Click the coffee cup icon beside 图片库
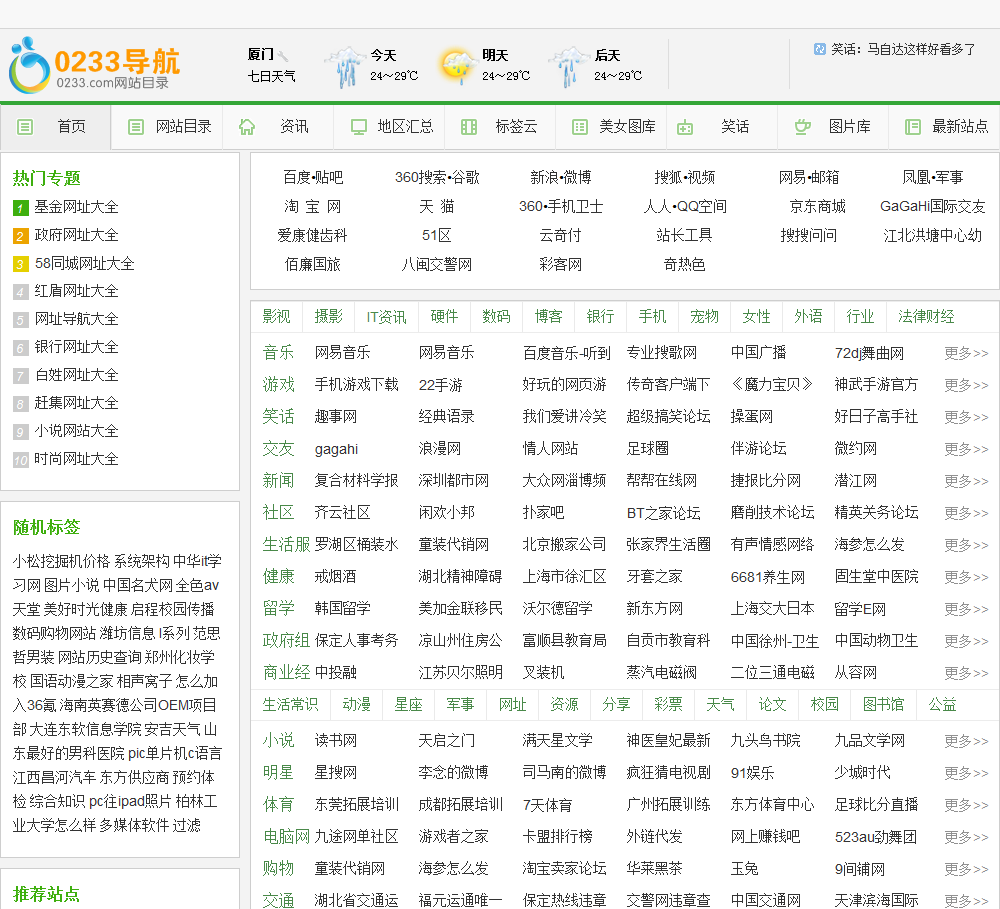The height and width of the screenshot is (909, 1000). click(x=802, y=127)
